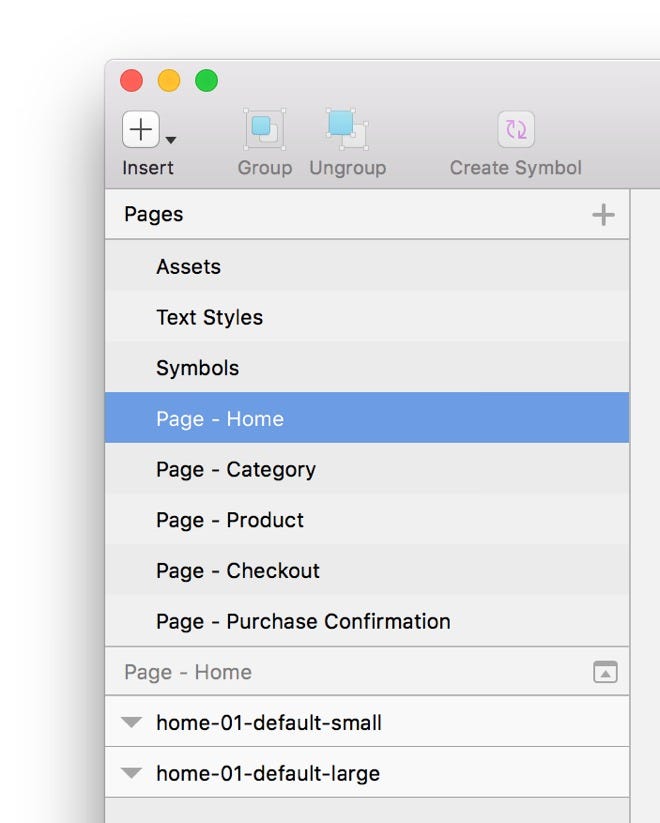
Task: Click the Group toolbar icon
Action: pos(265,129)
